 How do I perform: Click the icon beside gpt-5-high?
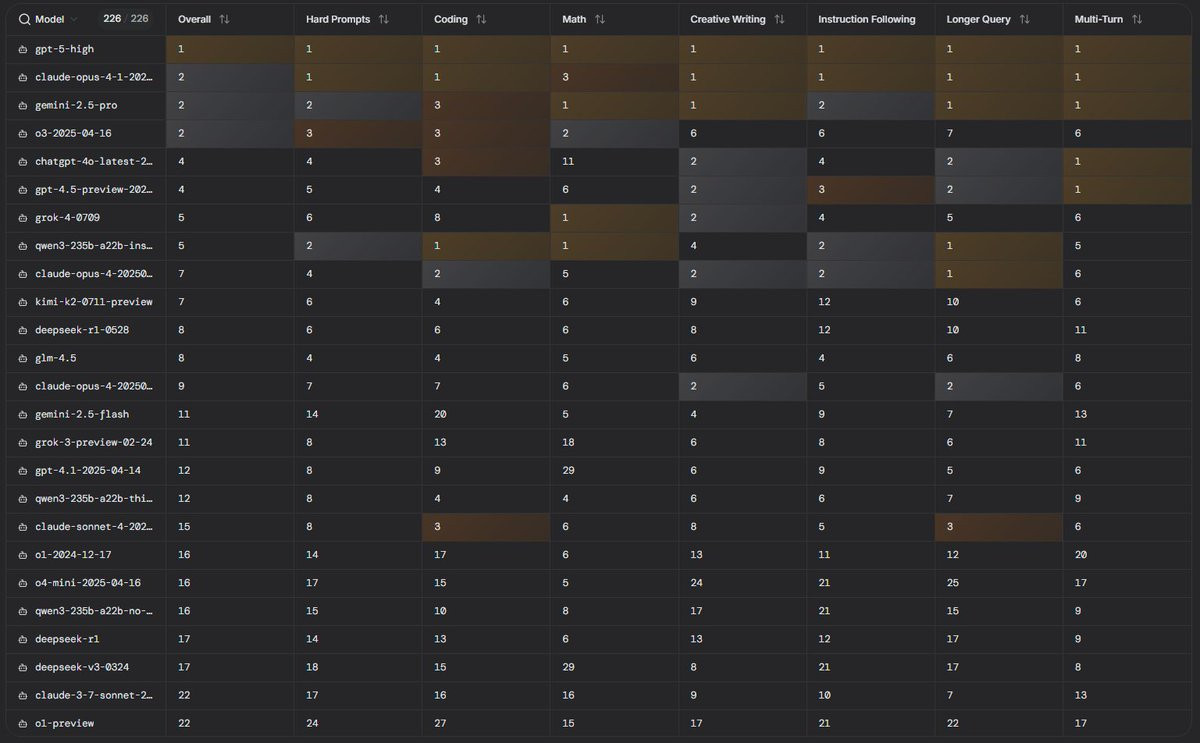click(23, 49)
